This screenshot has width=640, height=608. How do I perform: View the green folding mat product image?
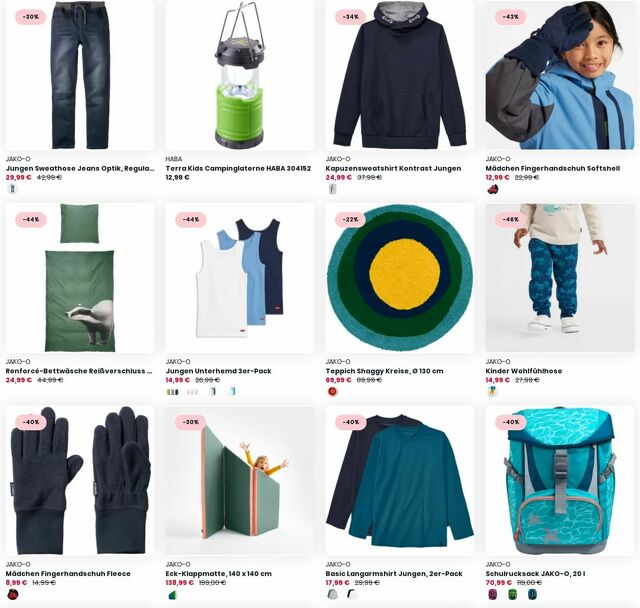point(240,481)
